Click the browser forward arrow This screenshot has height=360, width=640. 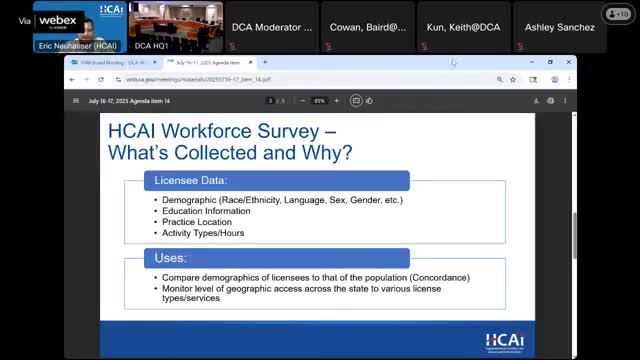point(87,80)
